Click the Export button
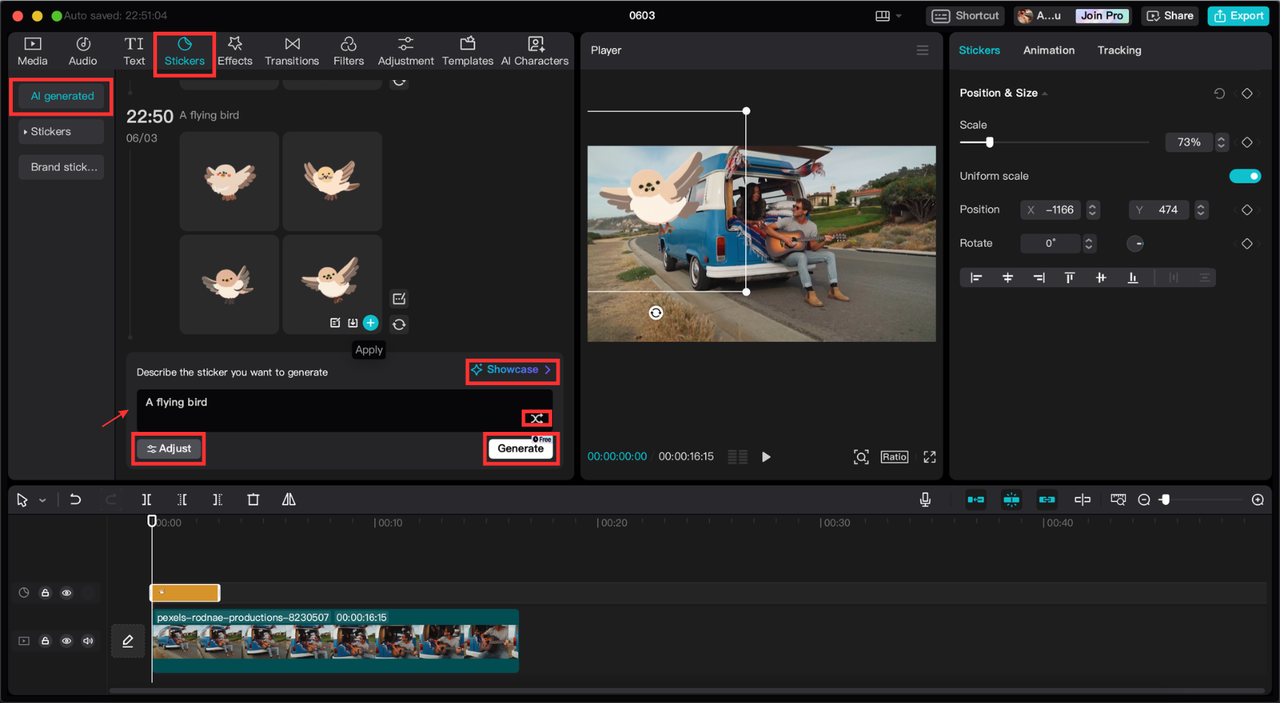The width and height of the screenshot is (1280, 703). tap(1237, 16)
